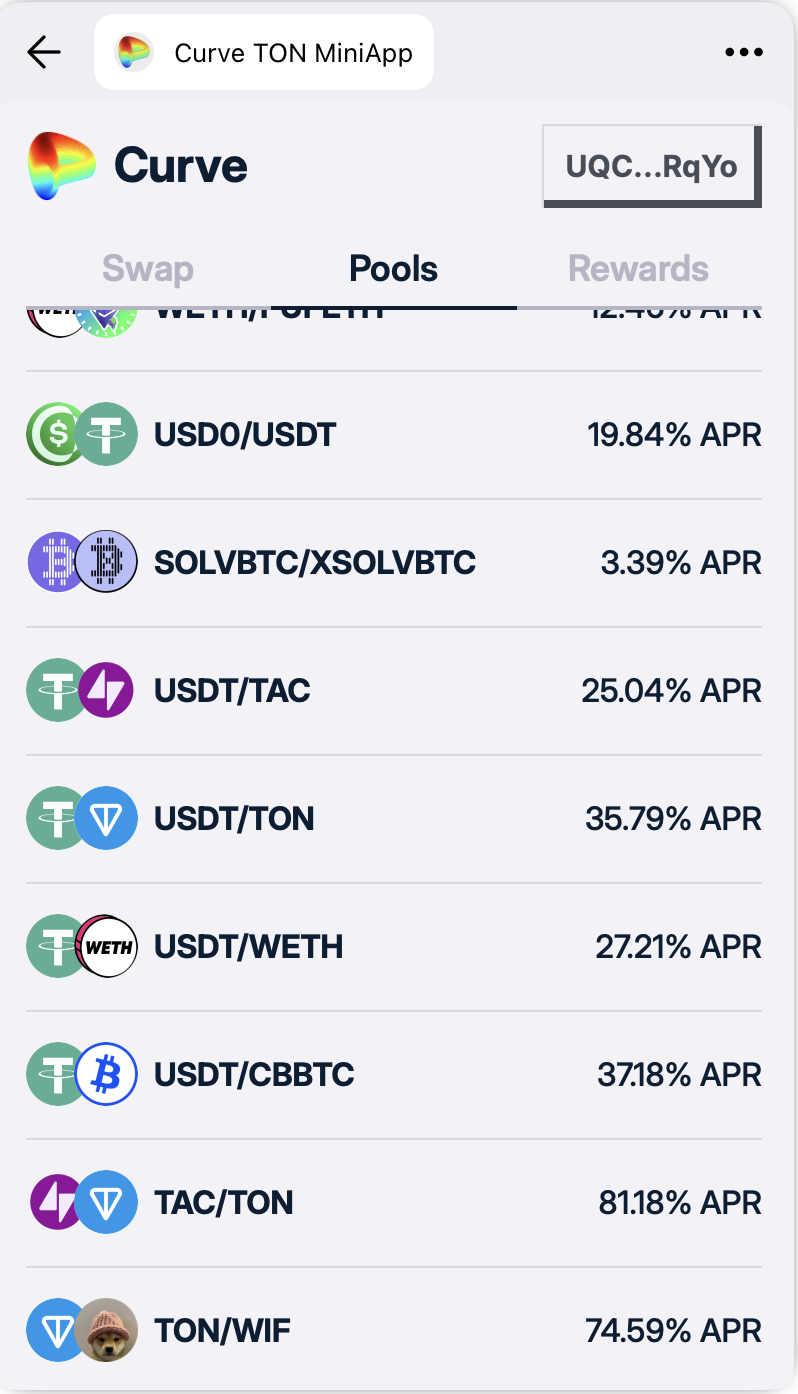
Task: Click the blue Bitcoin CBBTC token icon
Action: (x=107, y=1074)
